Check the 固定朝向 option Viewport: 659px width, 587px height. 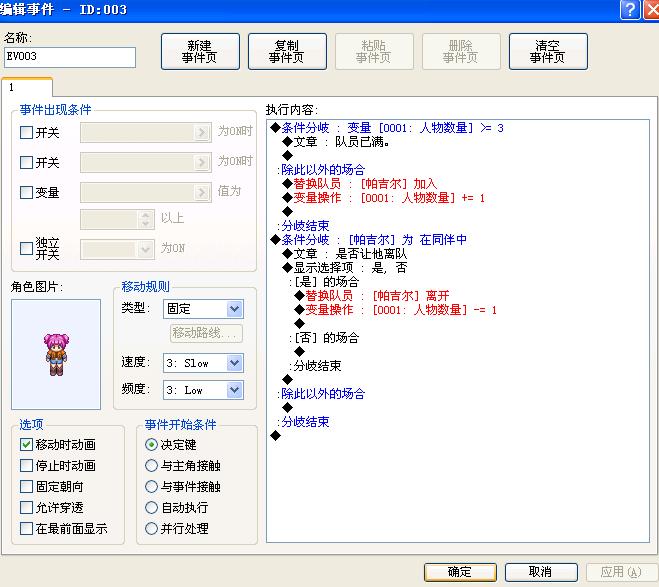(26, 487)
